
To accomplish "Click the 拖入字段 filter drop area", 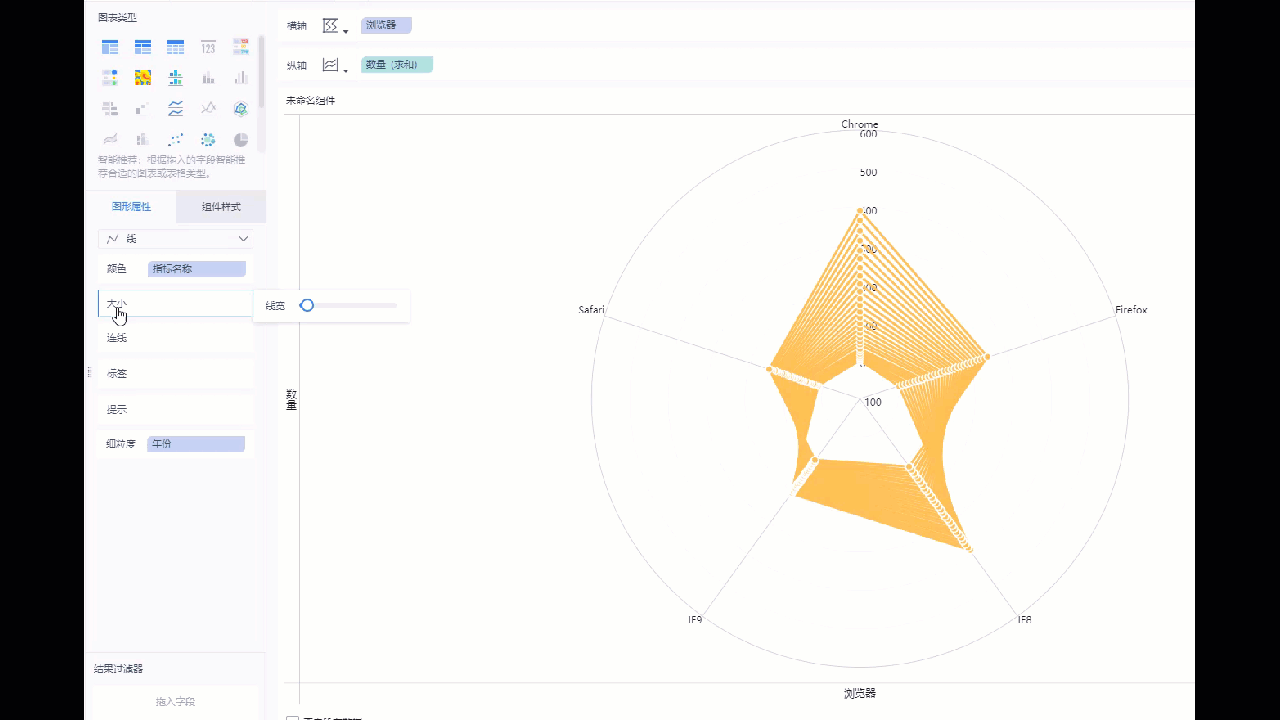I will coord(175,702).
